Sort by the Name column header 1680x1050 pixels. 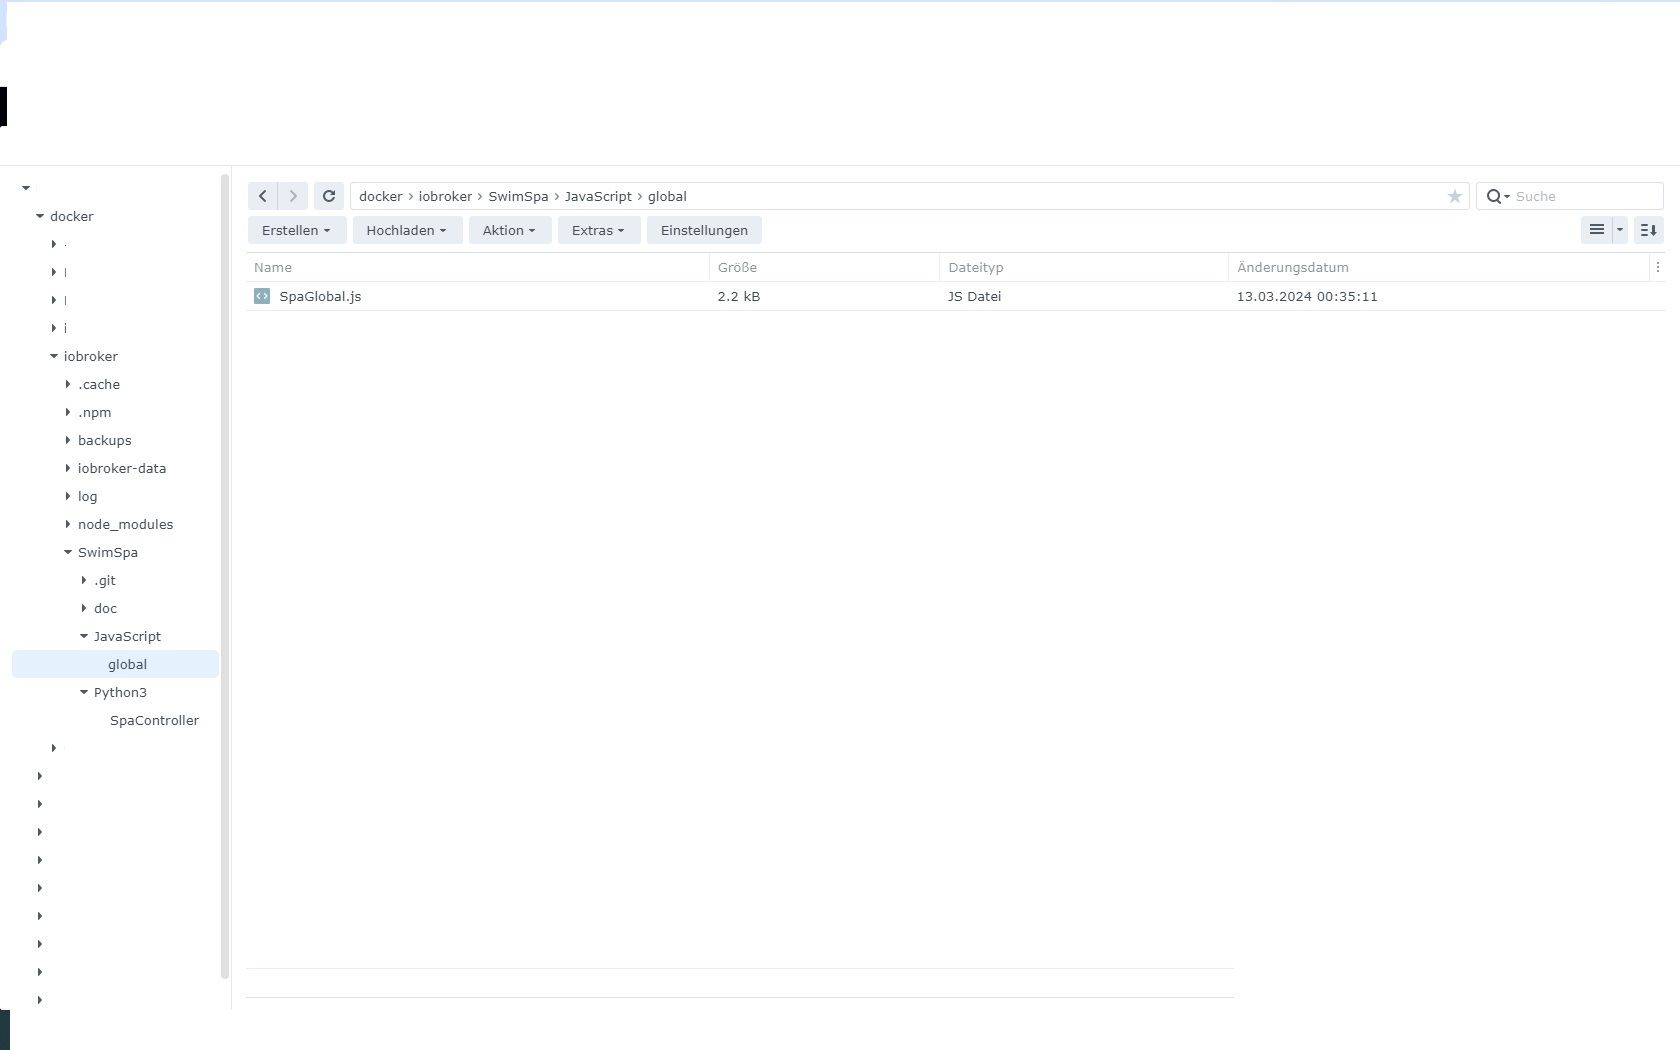477,267
